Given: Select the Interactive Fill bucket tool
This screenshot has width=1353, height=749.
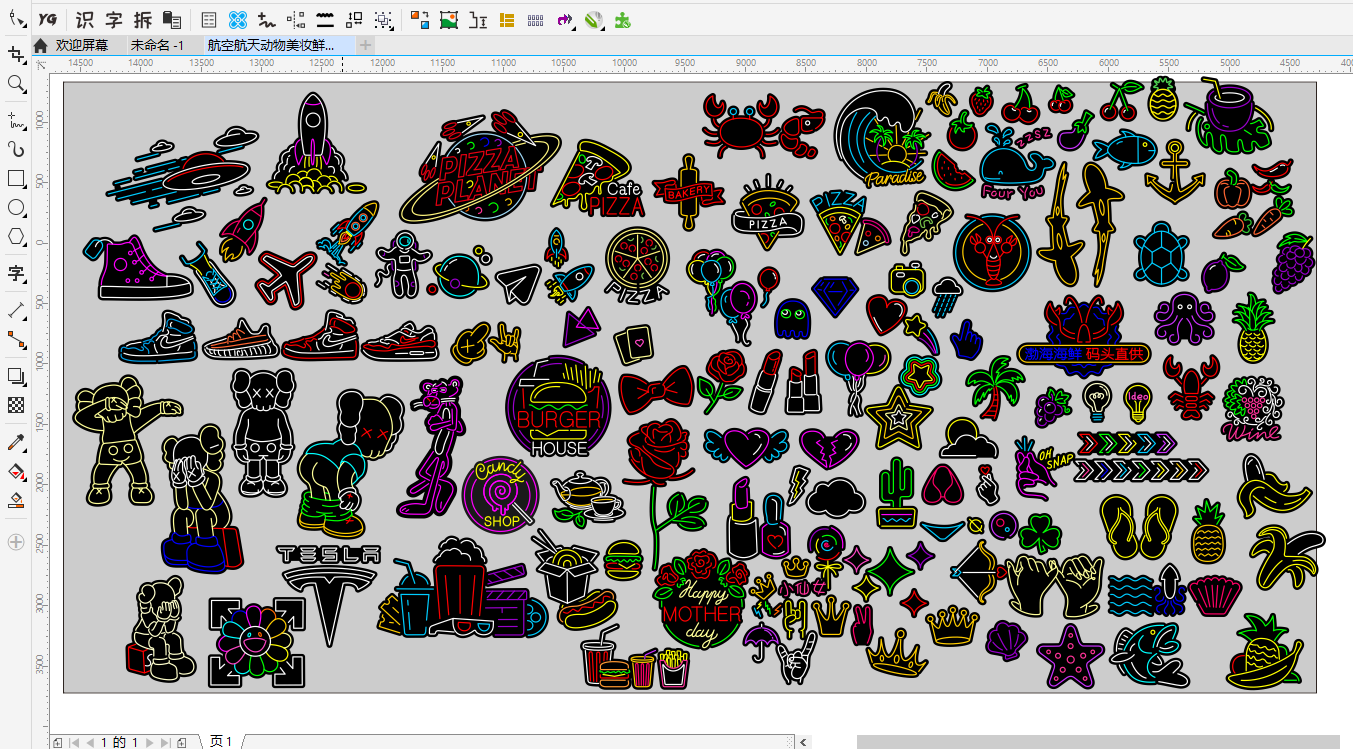Looking at the screenshot, I should (15, 470).
